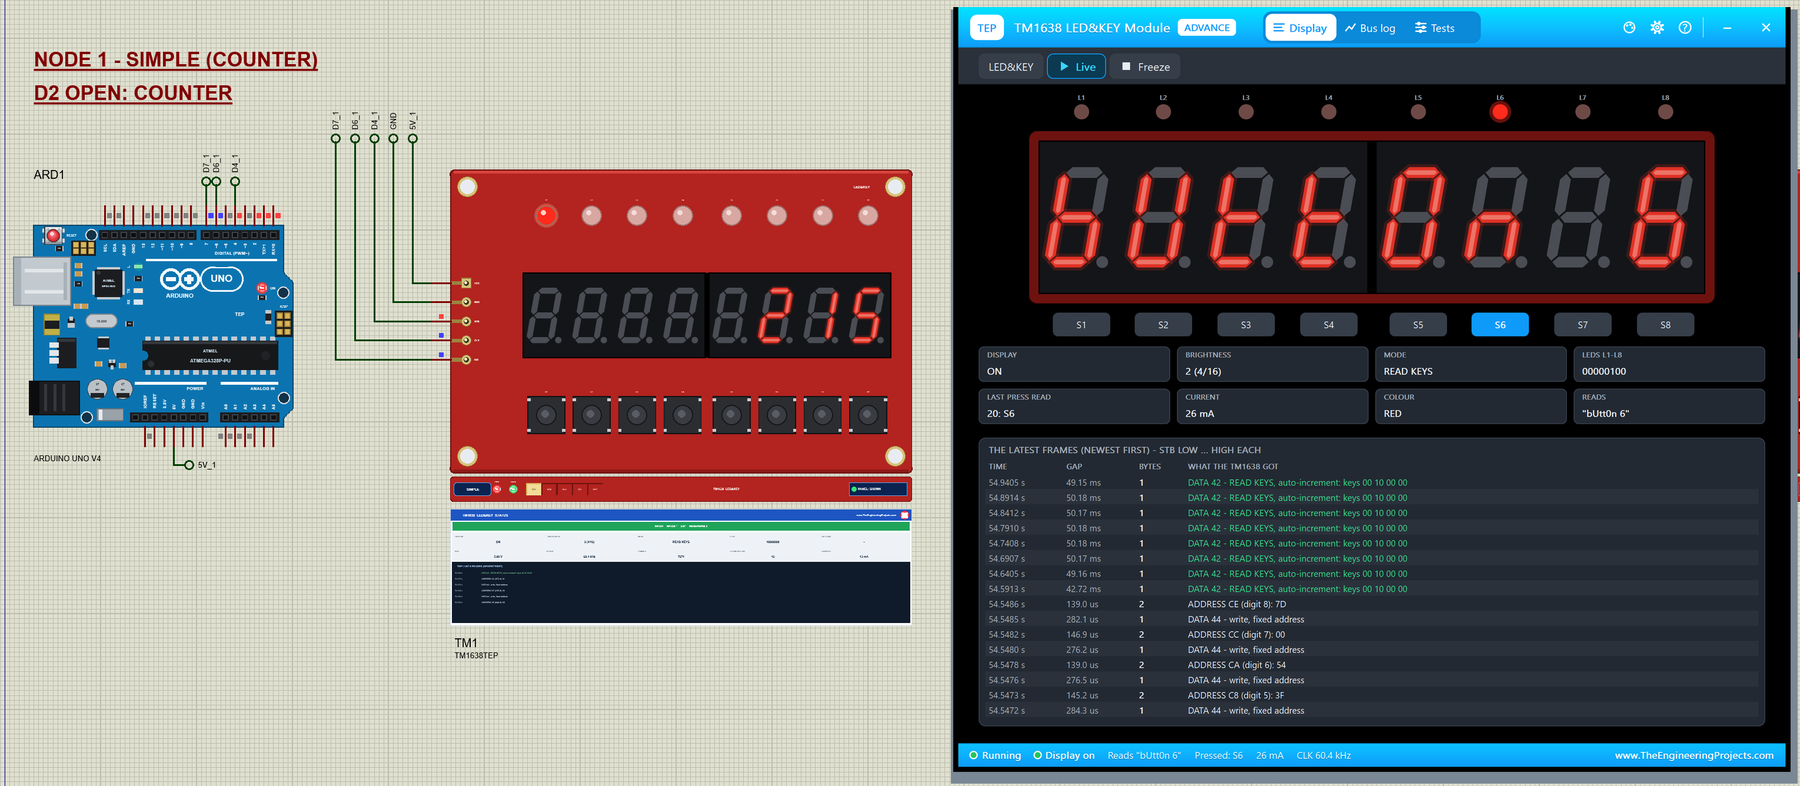Viewport: 1800px width, 786px height.
Task: Open the settings gear icon
Action: (x=1657, y=28)
